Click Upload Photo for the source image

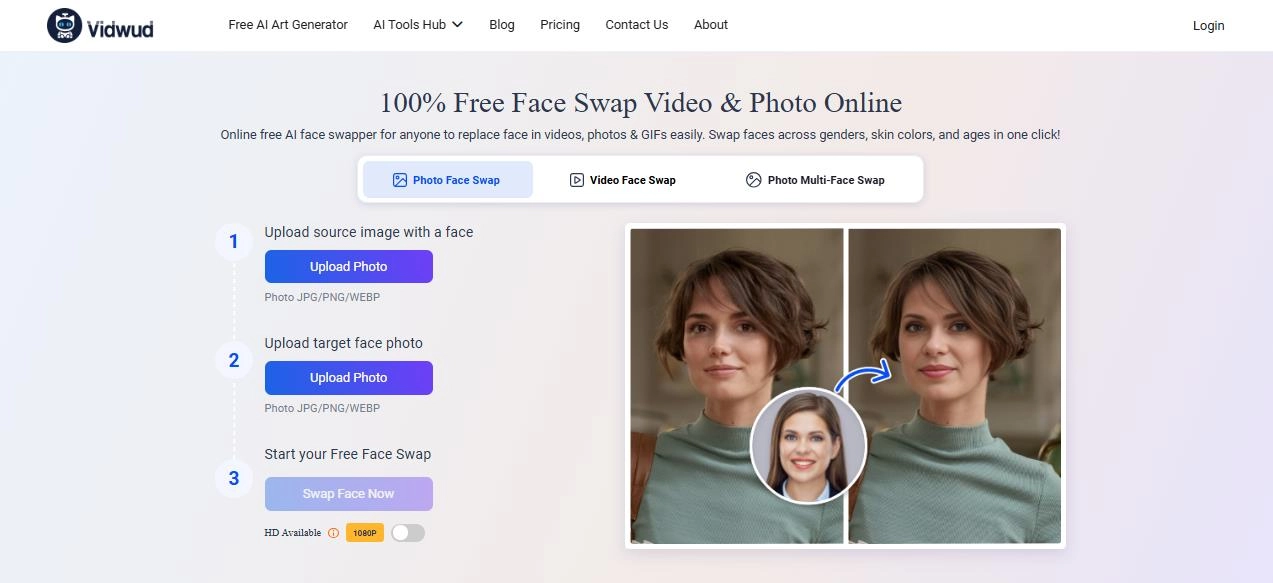point(348,266)
